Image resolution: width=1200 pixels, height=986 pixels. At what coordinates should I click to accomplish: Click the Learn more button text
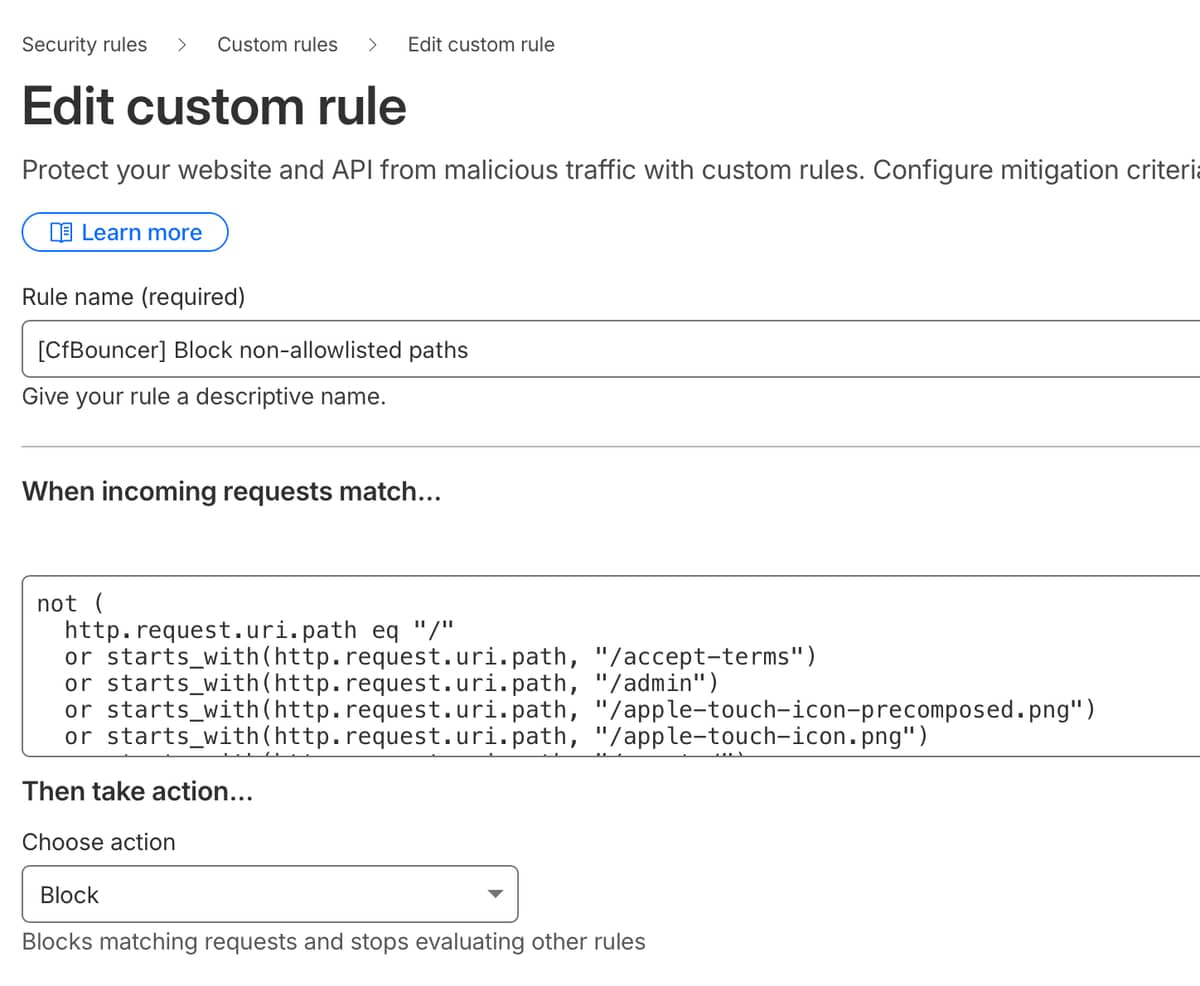coord(141,233)
